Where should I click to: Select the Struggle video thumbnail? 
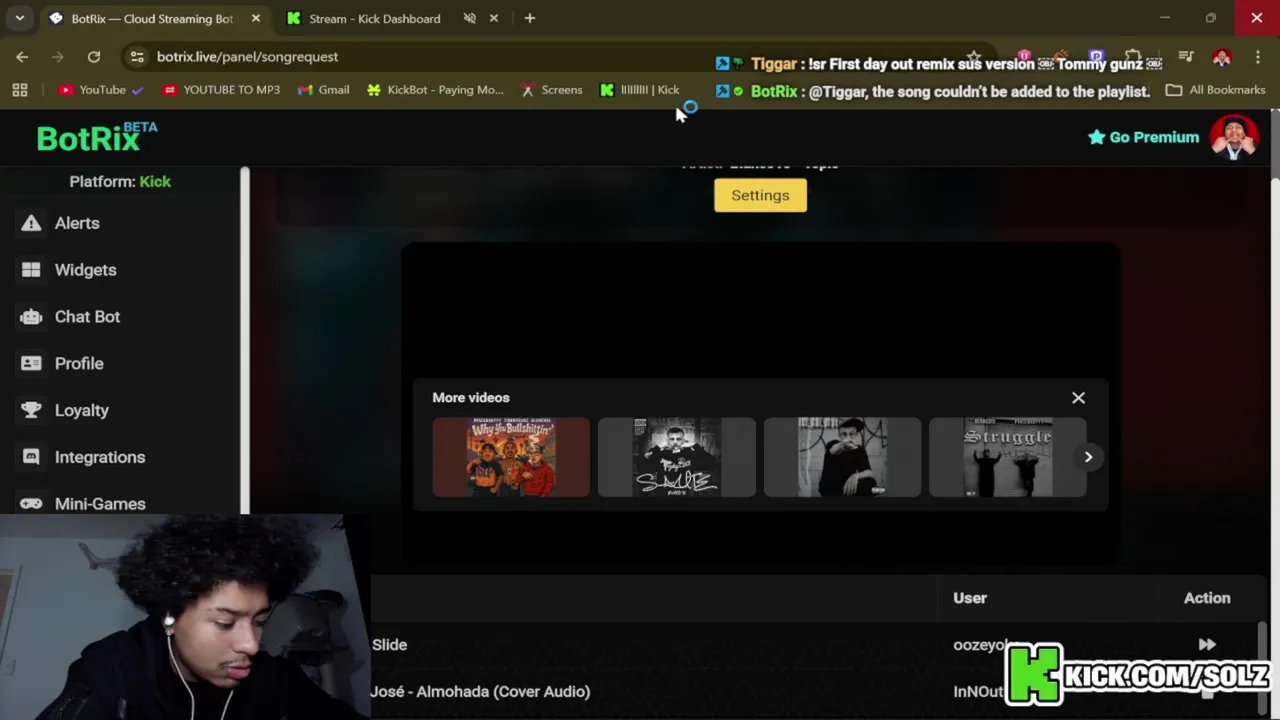[1007, 457]
